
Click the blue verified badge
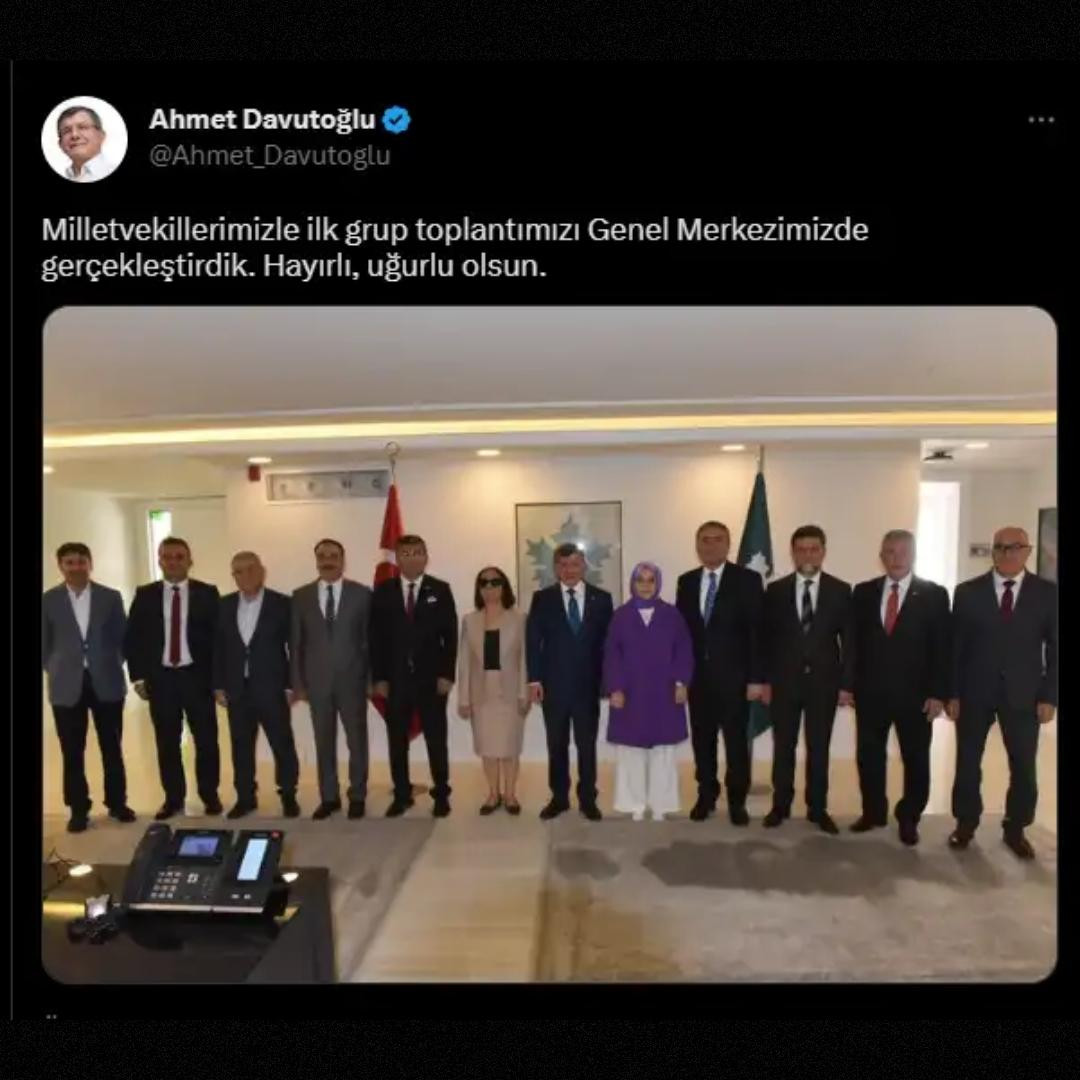click(x=396, y=120)
